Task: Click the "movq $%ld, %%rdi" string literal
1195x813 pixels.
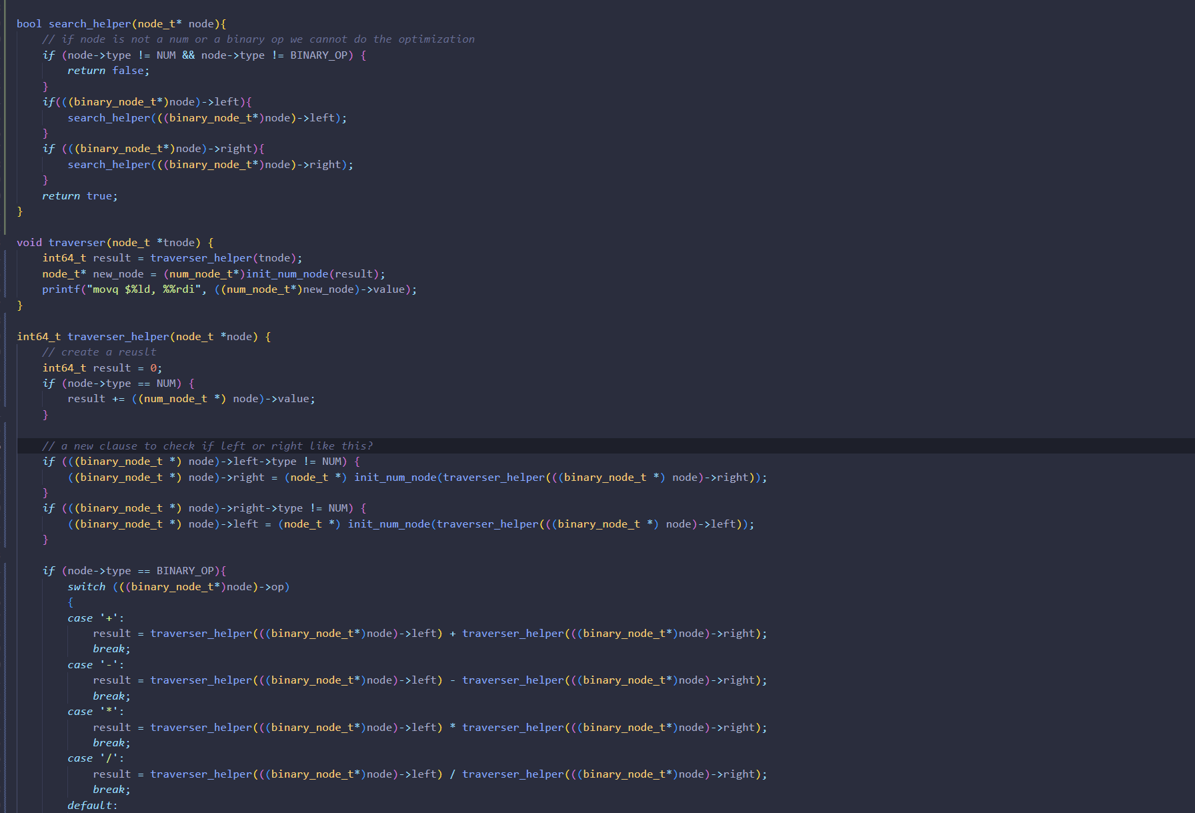Action: (x=147, y=290)
